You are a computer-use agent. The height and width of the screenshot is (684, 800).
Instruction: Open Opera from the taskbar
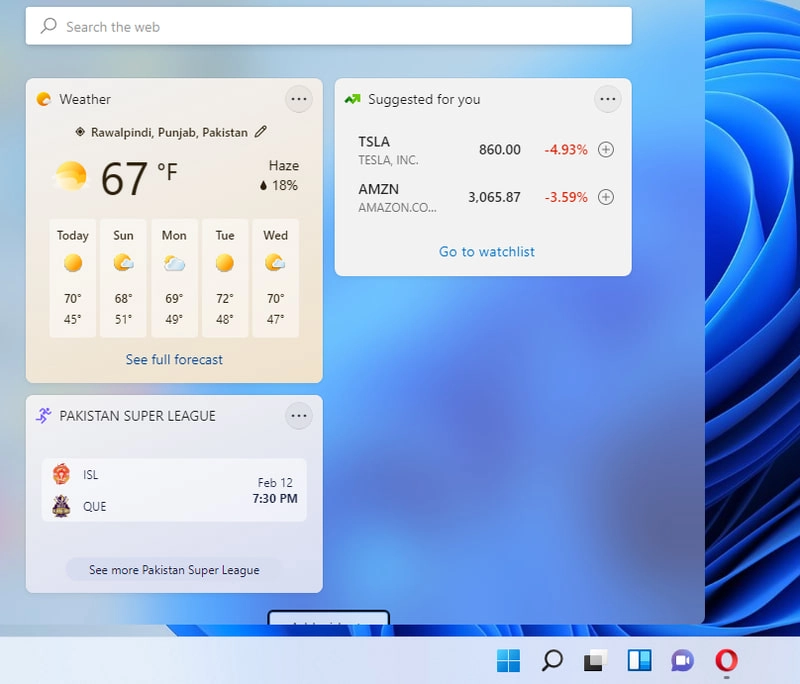727,660
